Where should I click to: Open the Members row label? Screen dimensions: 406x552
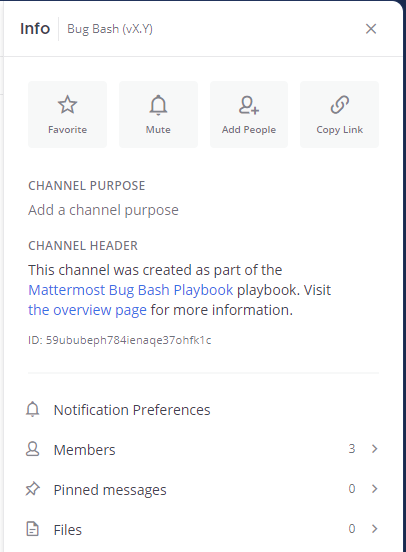coord(85,450)
